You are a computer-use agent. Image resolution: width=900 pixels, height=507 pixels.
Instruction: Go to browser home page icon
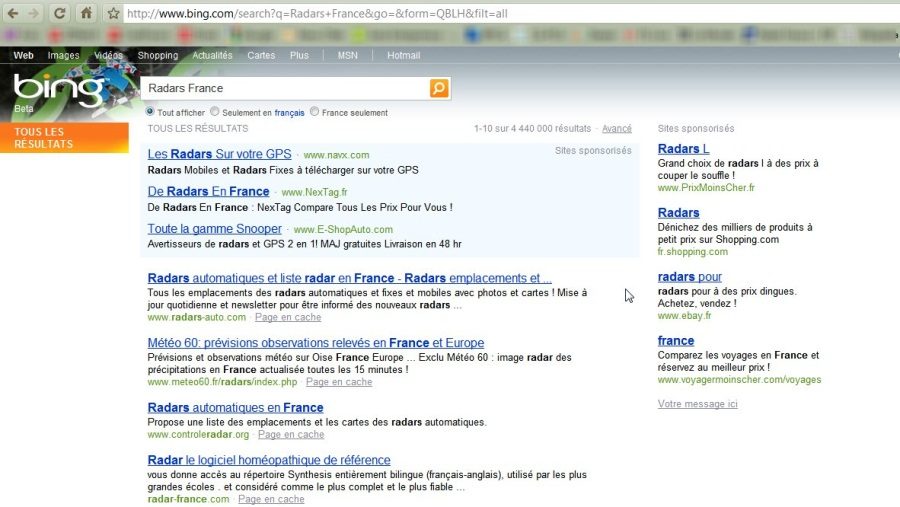[x=87, y=13]
